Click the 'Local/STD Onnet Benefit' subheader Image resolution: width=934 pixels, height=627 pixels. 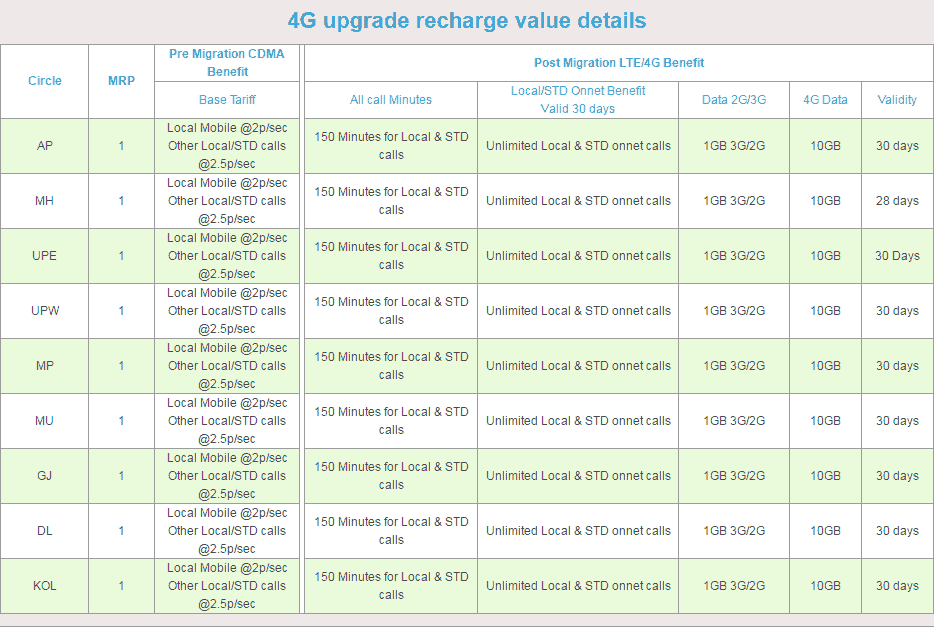click(578, 100)
